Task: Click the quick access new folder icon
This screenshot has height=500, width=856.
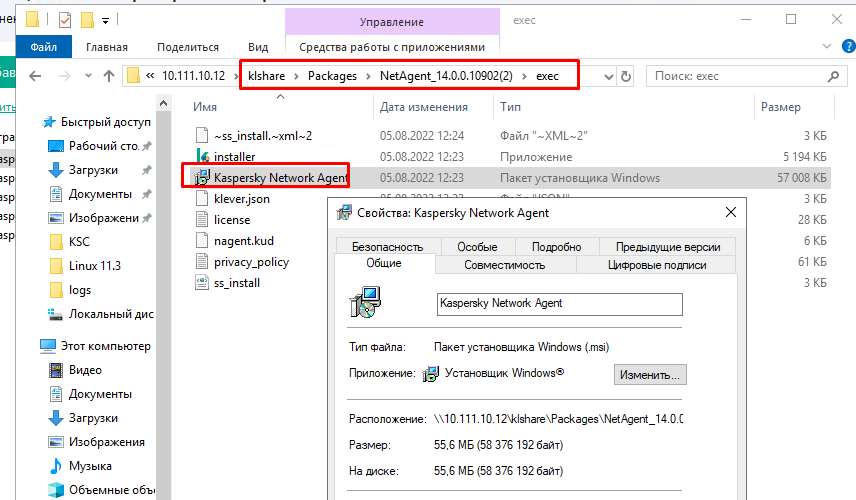Action: tap(88, 20)
